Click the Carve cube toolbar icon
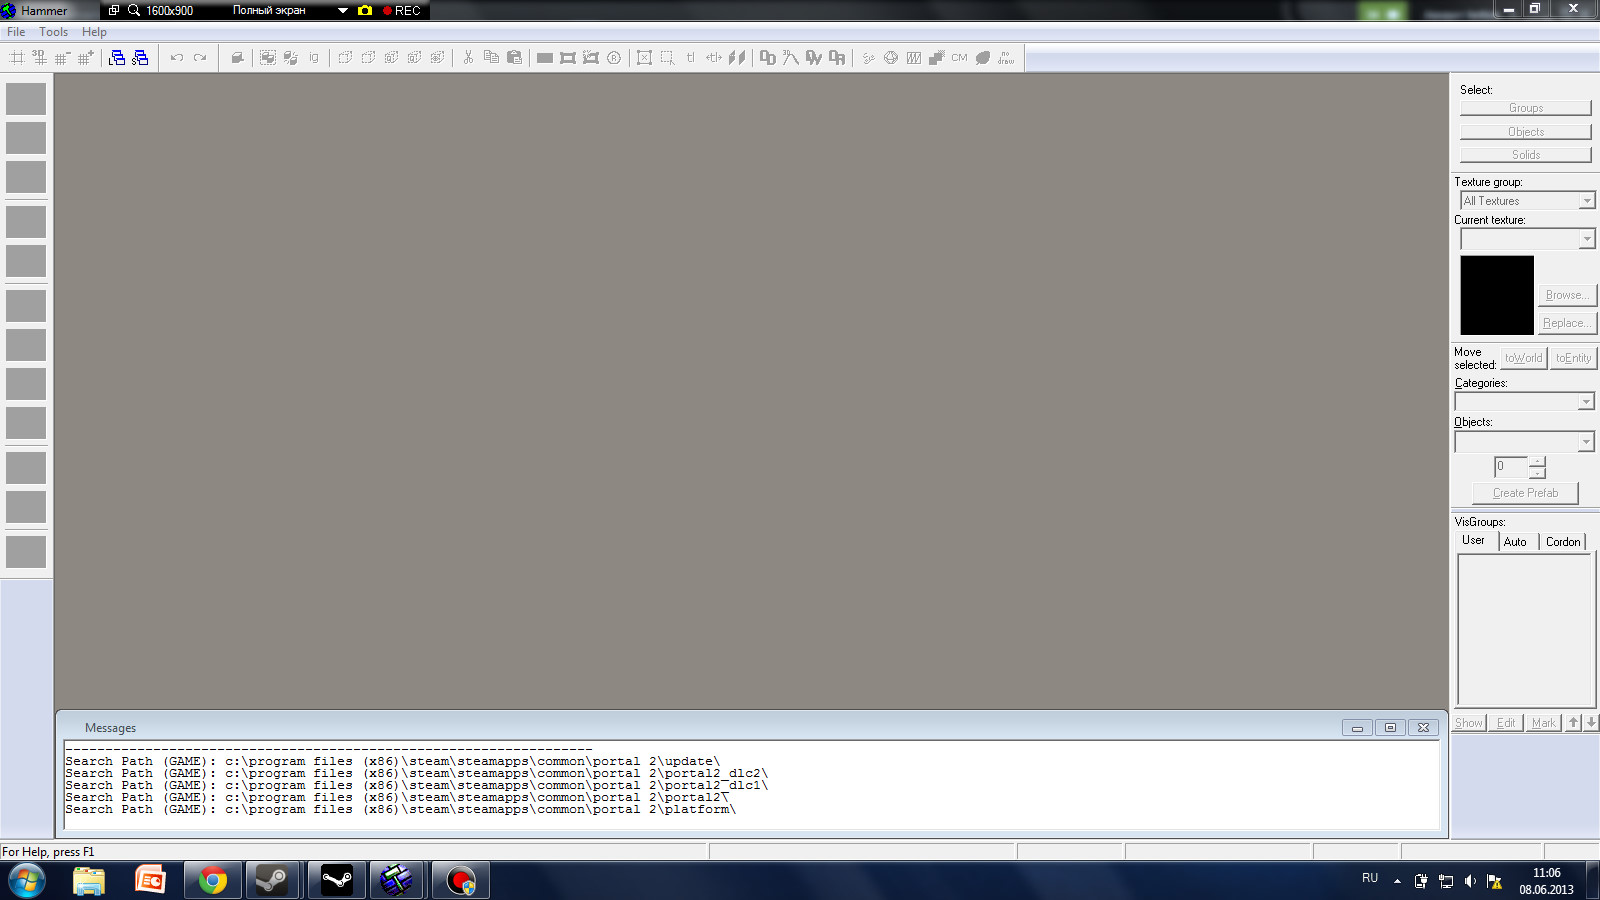The height and width of the screenshot is (900, 1600). 237,58
